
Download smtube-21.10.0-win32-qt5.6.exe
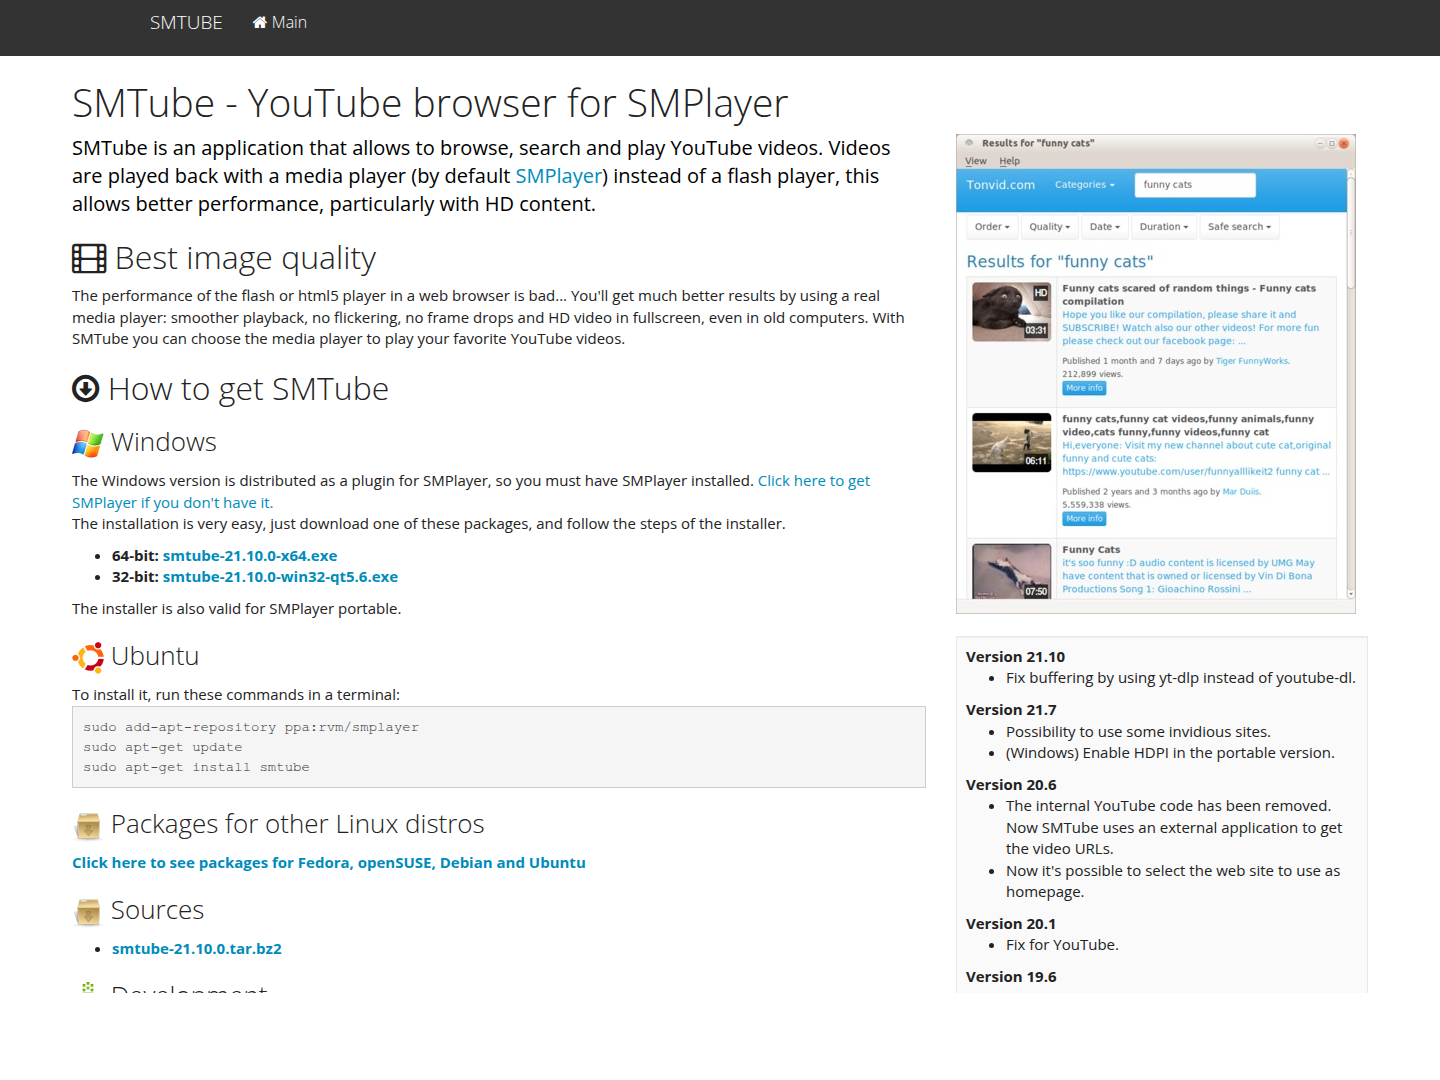click(280, 577)
